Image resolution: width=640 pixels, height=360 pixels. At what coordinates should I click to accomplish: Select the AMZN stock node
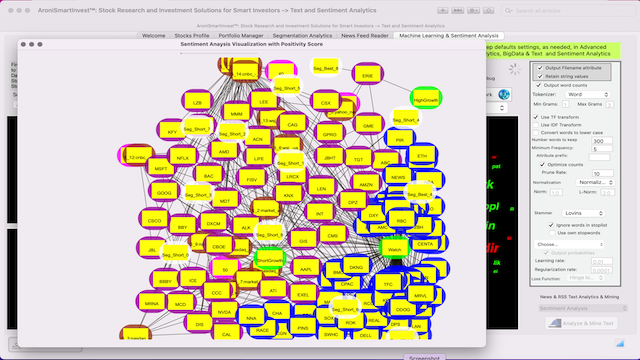click(x=366, y=184)
